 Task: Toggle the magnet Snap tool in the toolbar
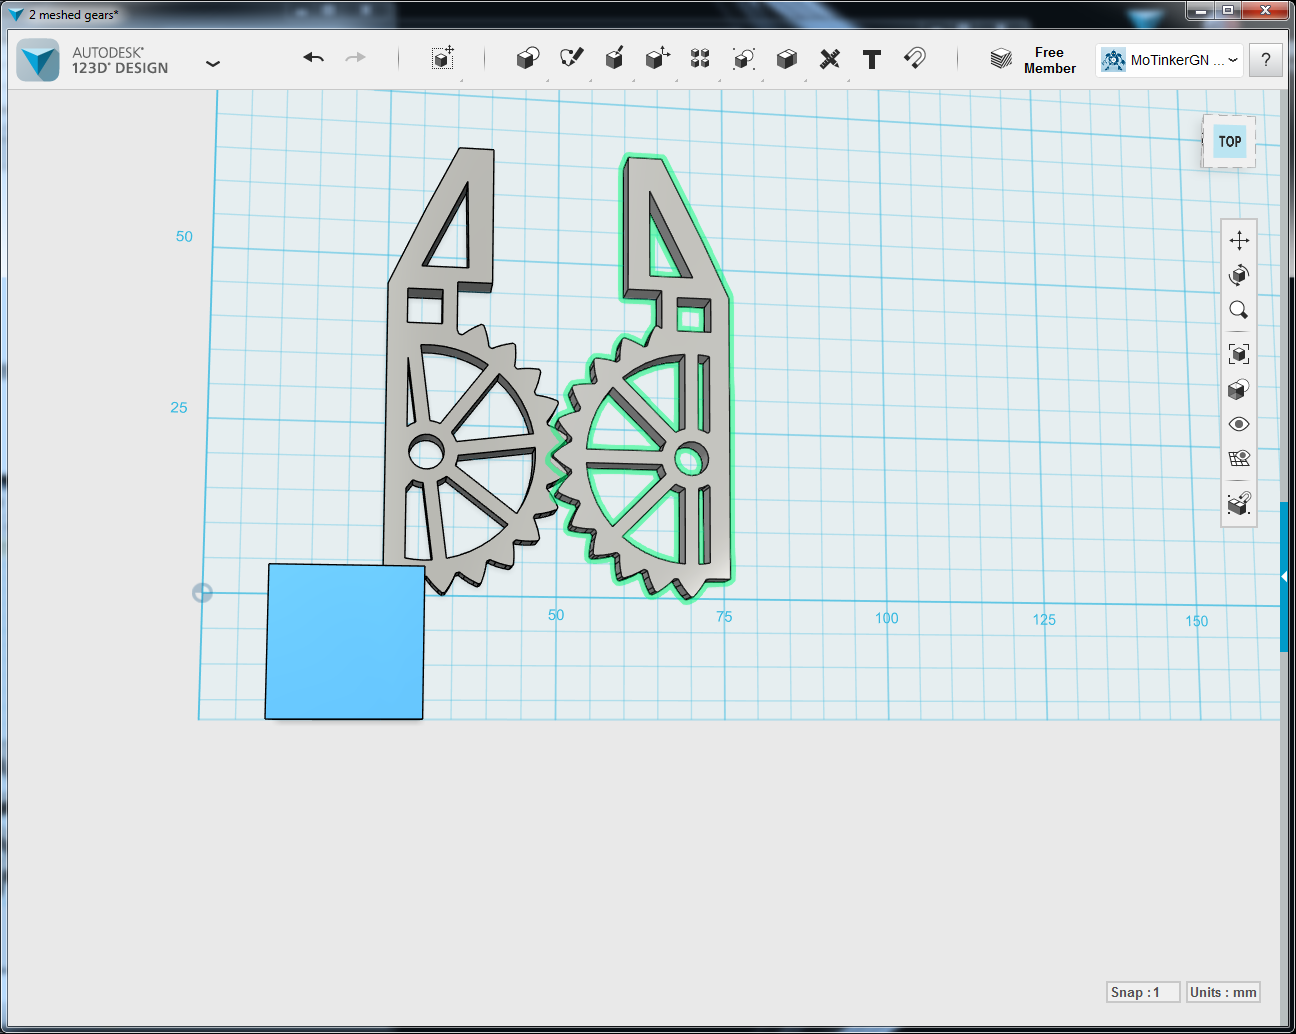pos(914,59)
